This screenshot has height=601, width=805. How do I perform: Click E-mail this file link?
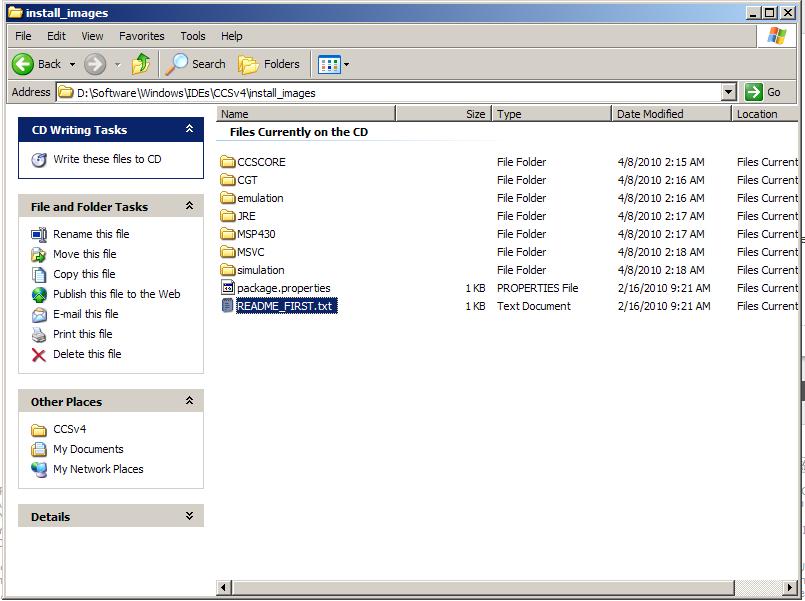(86, 314)
